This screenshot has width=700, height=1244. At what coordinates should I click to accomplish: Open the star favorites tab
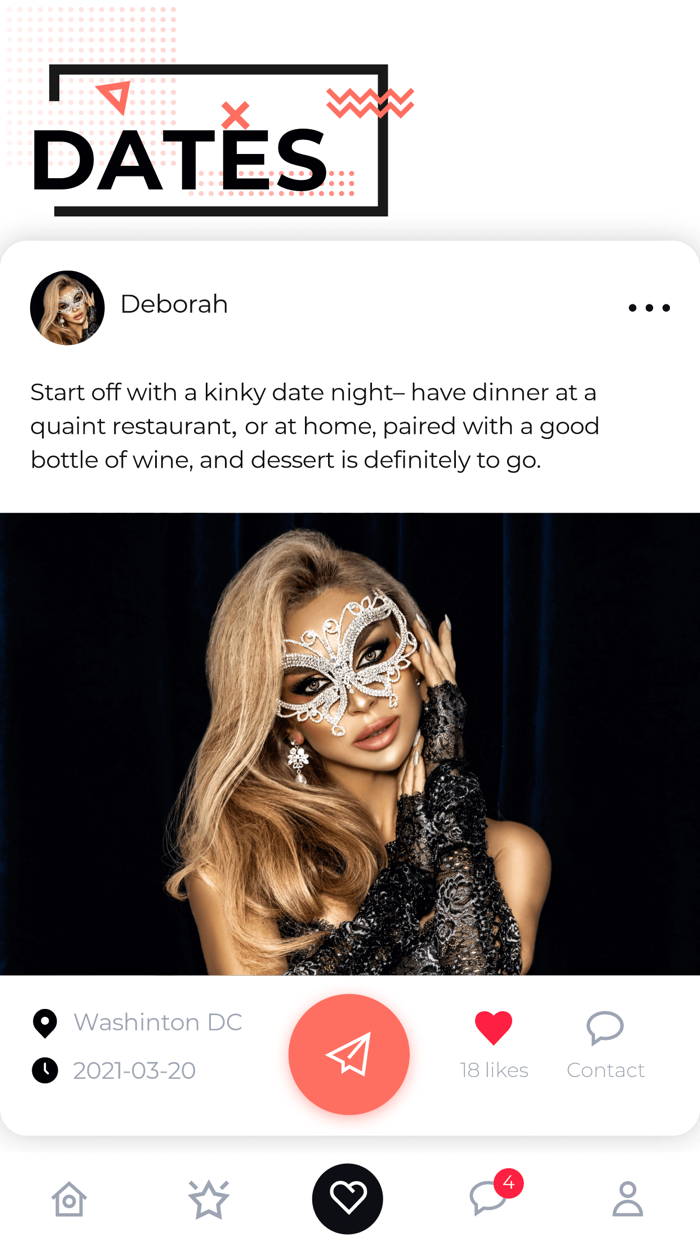(x=208, y=1198)
